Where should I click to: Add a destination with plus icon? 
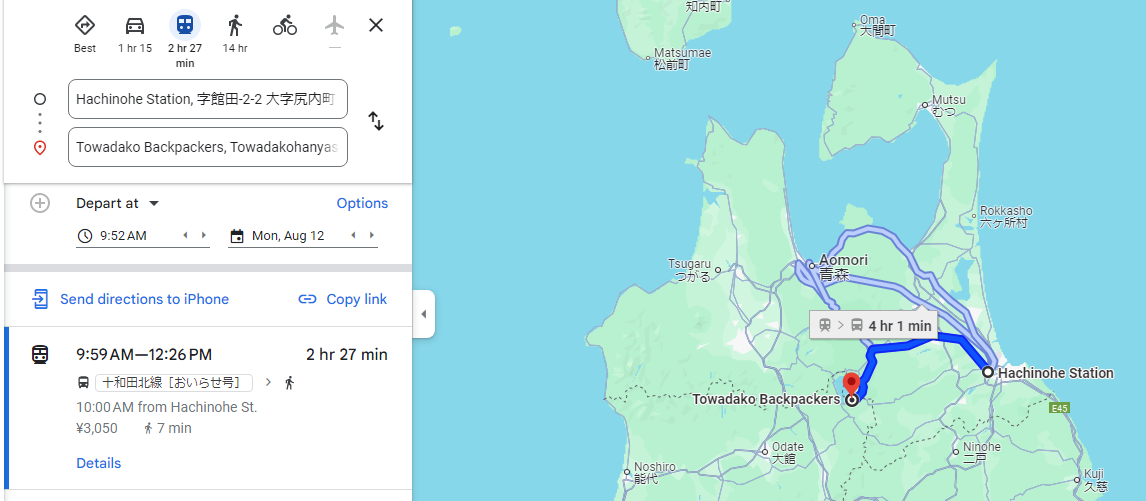(39, 203)
